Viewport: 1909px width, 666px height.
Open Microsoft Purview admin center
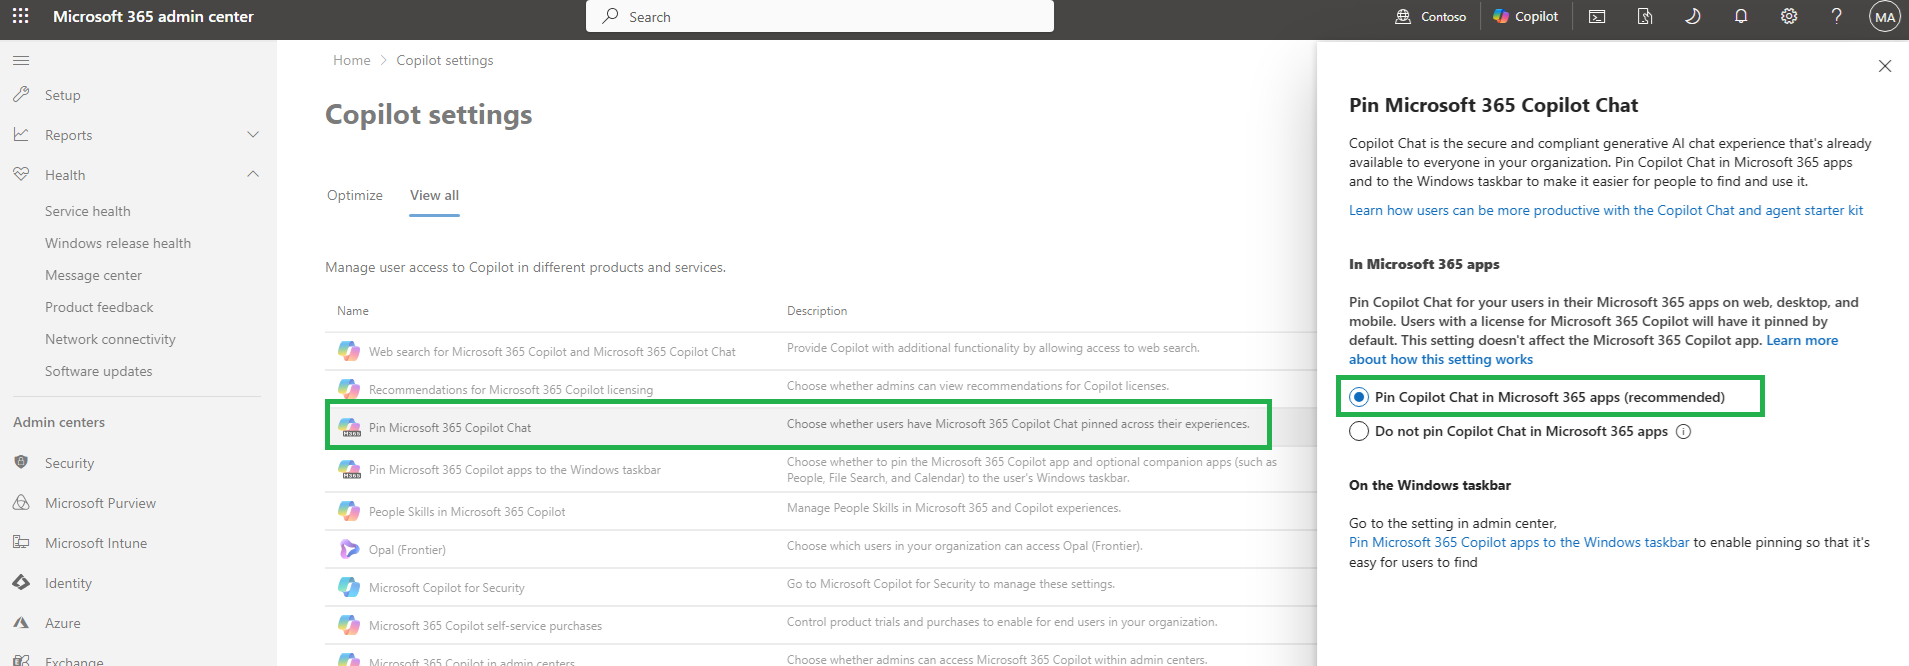[x=100, y=503]
